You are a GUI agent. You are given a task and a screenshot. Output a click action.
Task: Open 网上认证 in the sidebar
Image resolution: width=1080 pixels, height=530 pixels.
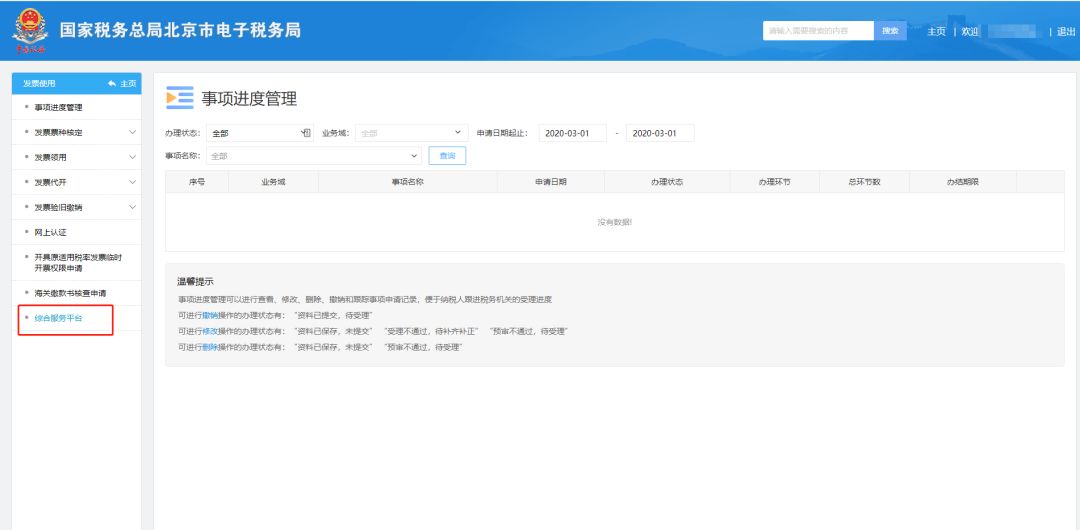(50, 232)
